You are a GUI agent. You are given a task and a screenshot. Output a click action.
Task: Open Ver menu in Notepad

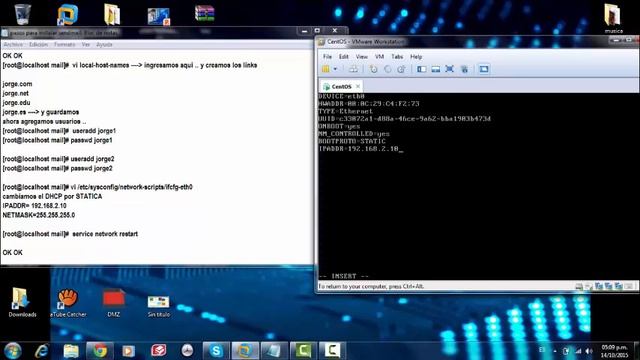(x=86, y=44)
